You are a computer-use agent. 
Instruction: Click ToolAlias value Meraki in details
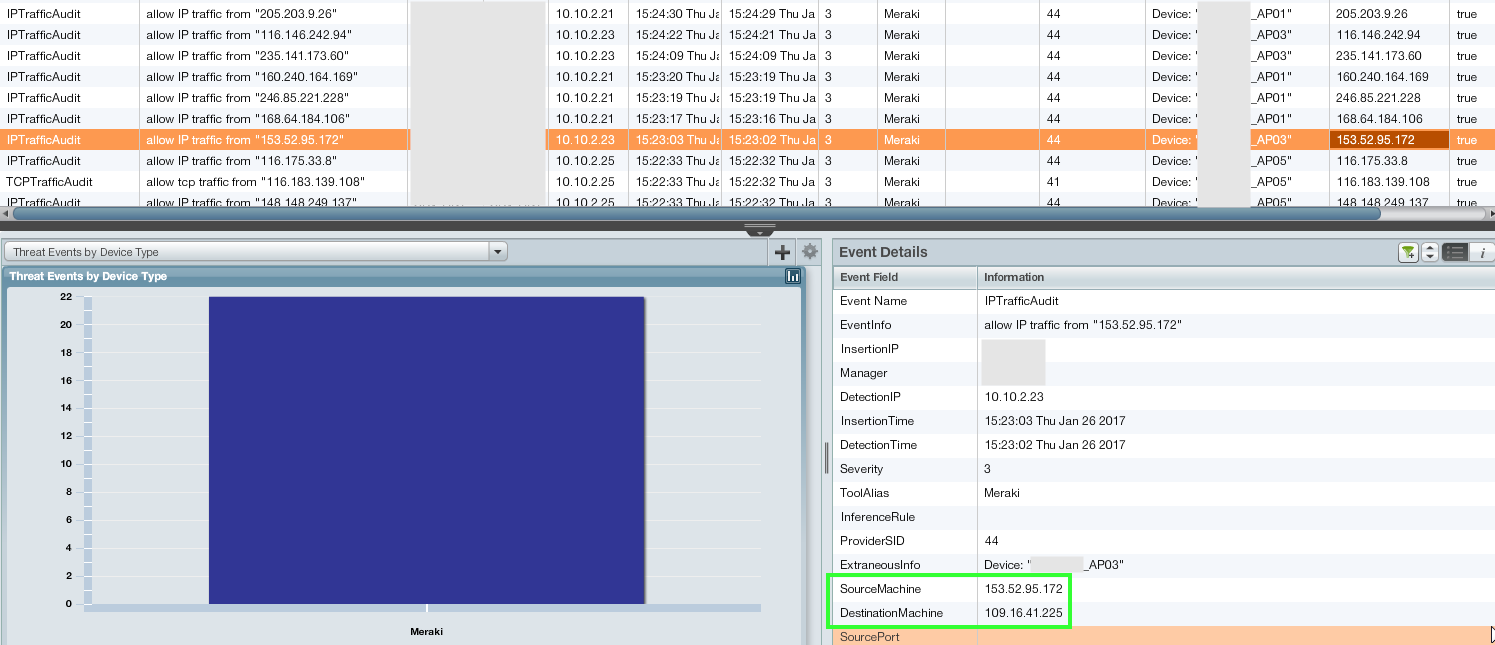pos(1001,493)
